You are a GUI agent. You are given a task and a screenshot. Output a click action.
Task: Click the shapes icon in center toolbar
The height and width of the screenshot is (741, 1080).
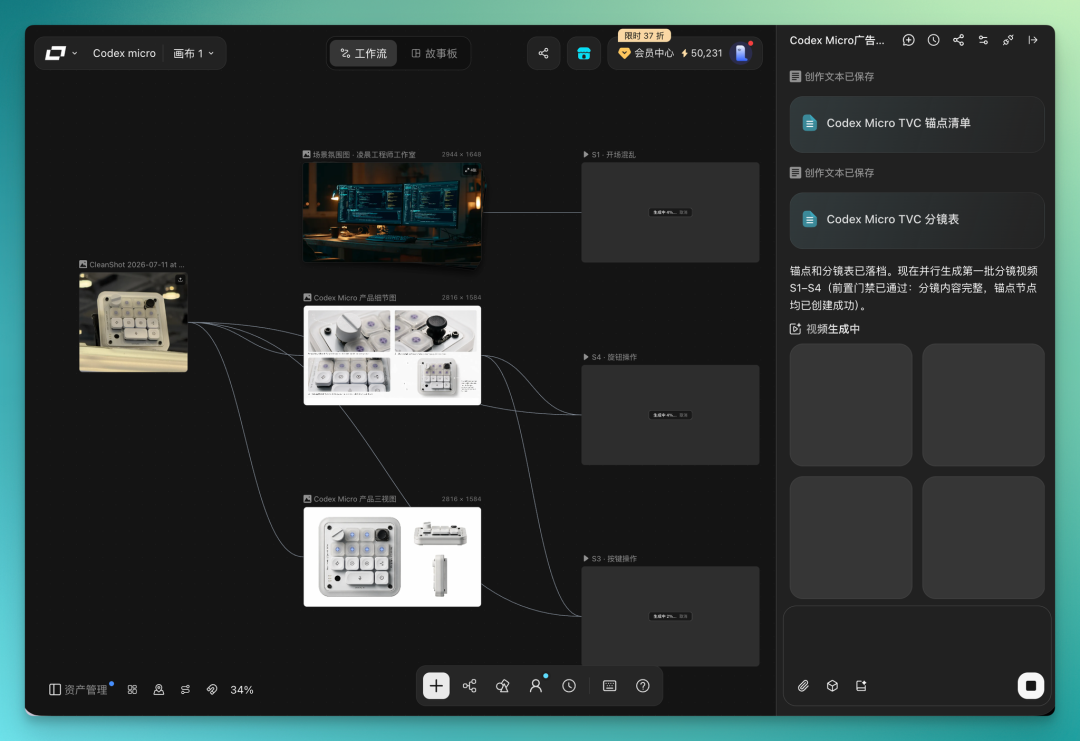pos(503,686)
